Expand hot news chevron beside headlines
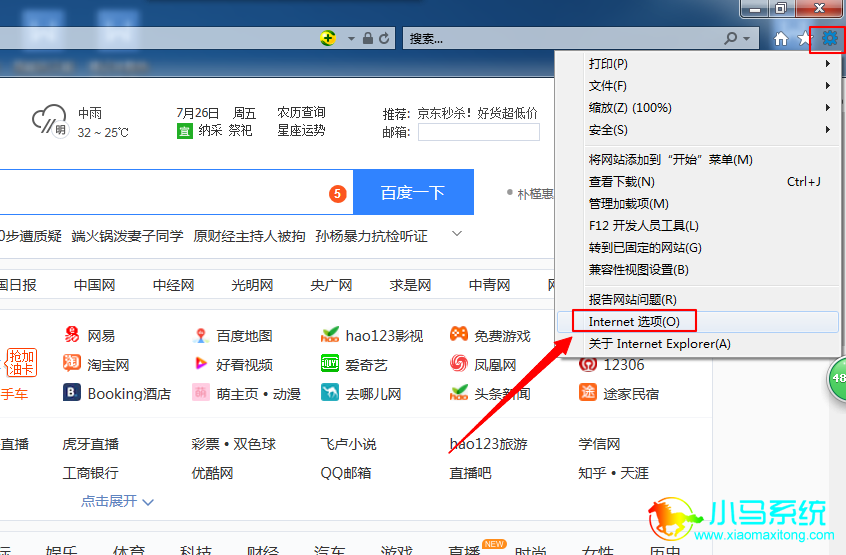 click(x=457, y=234)
